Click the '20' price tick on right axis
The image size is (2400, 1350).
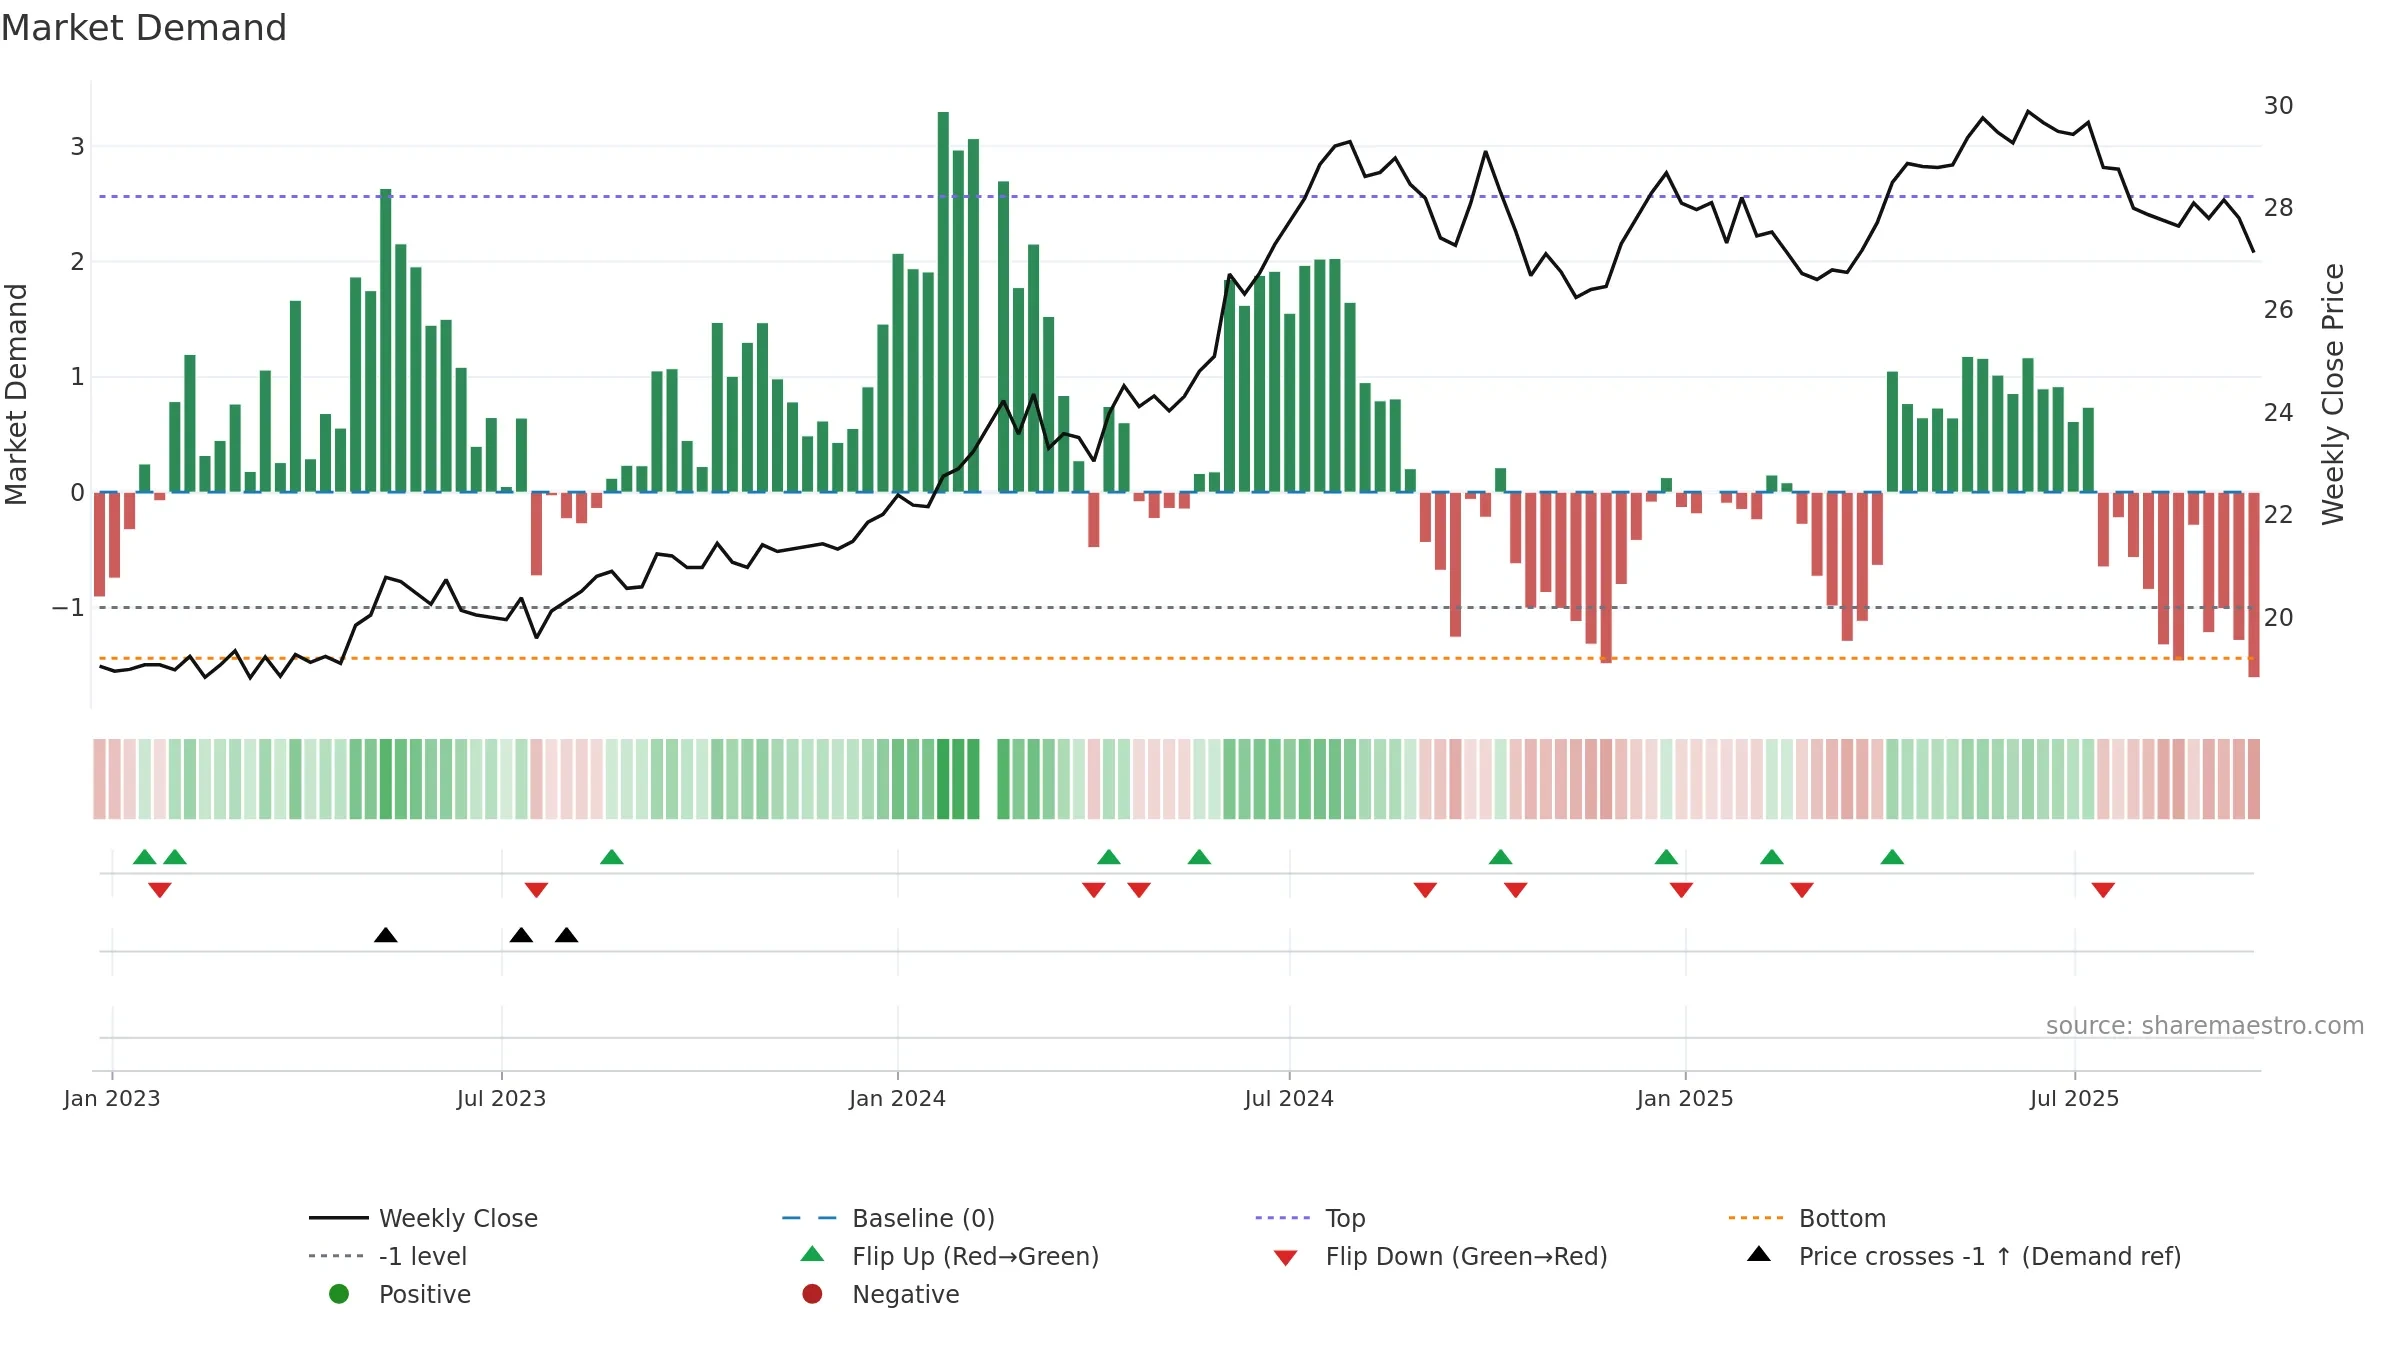[2279, 618]
